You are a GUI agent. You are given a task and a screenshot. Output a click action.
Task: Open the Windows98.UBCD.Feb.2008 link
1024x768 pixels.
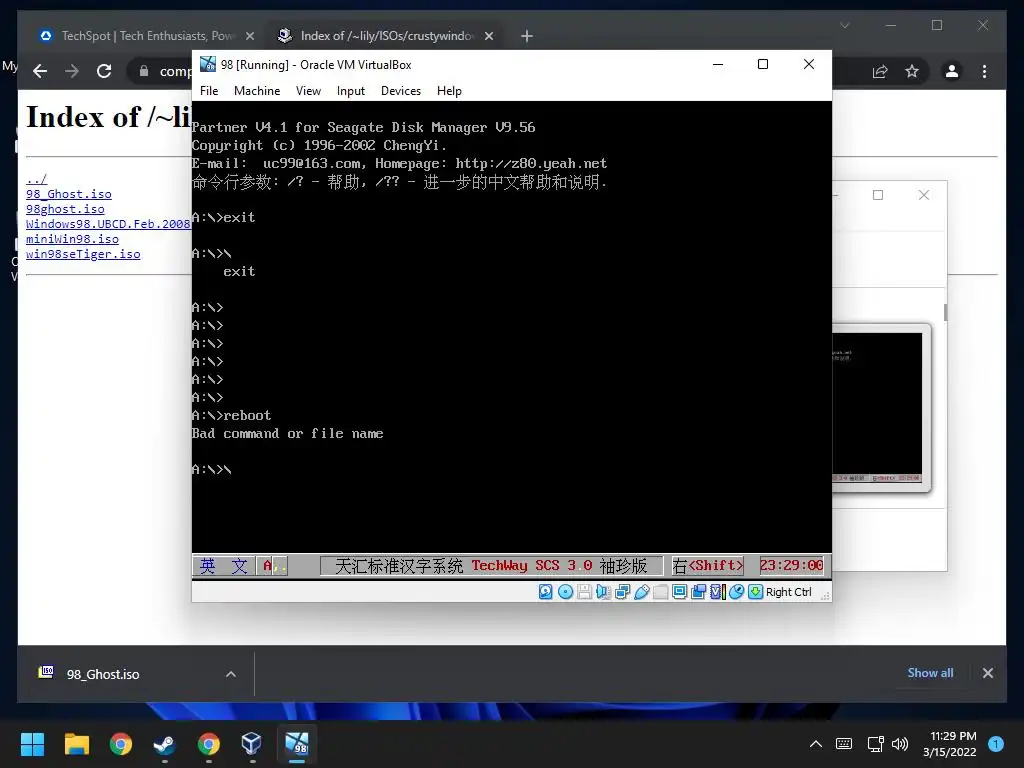108,224
